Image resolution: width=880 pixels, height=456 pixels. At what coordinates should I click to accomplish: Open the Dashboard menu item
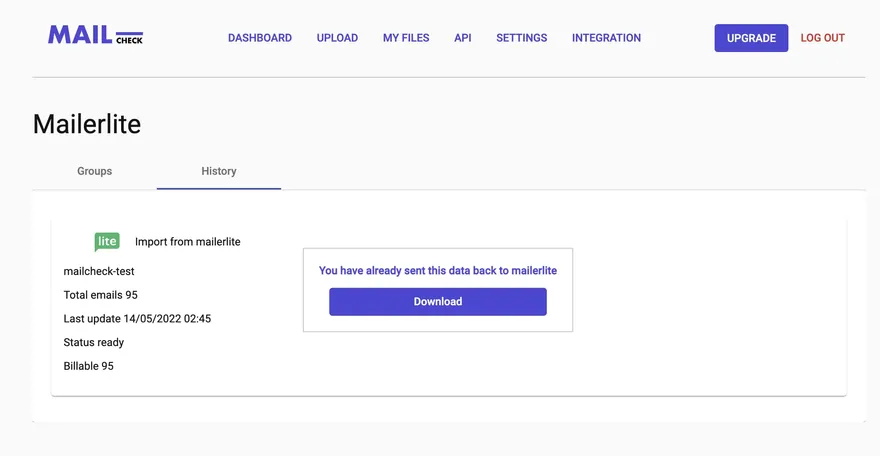tap(260, 38)
